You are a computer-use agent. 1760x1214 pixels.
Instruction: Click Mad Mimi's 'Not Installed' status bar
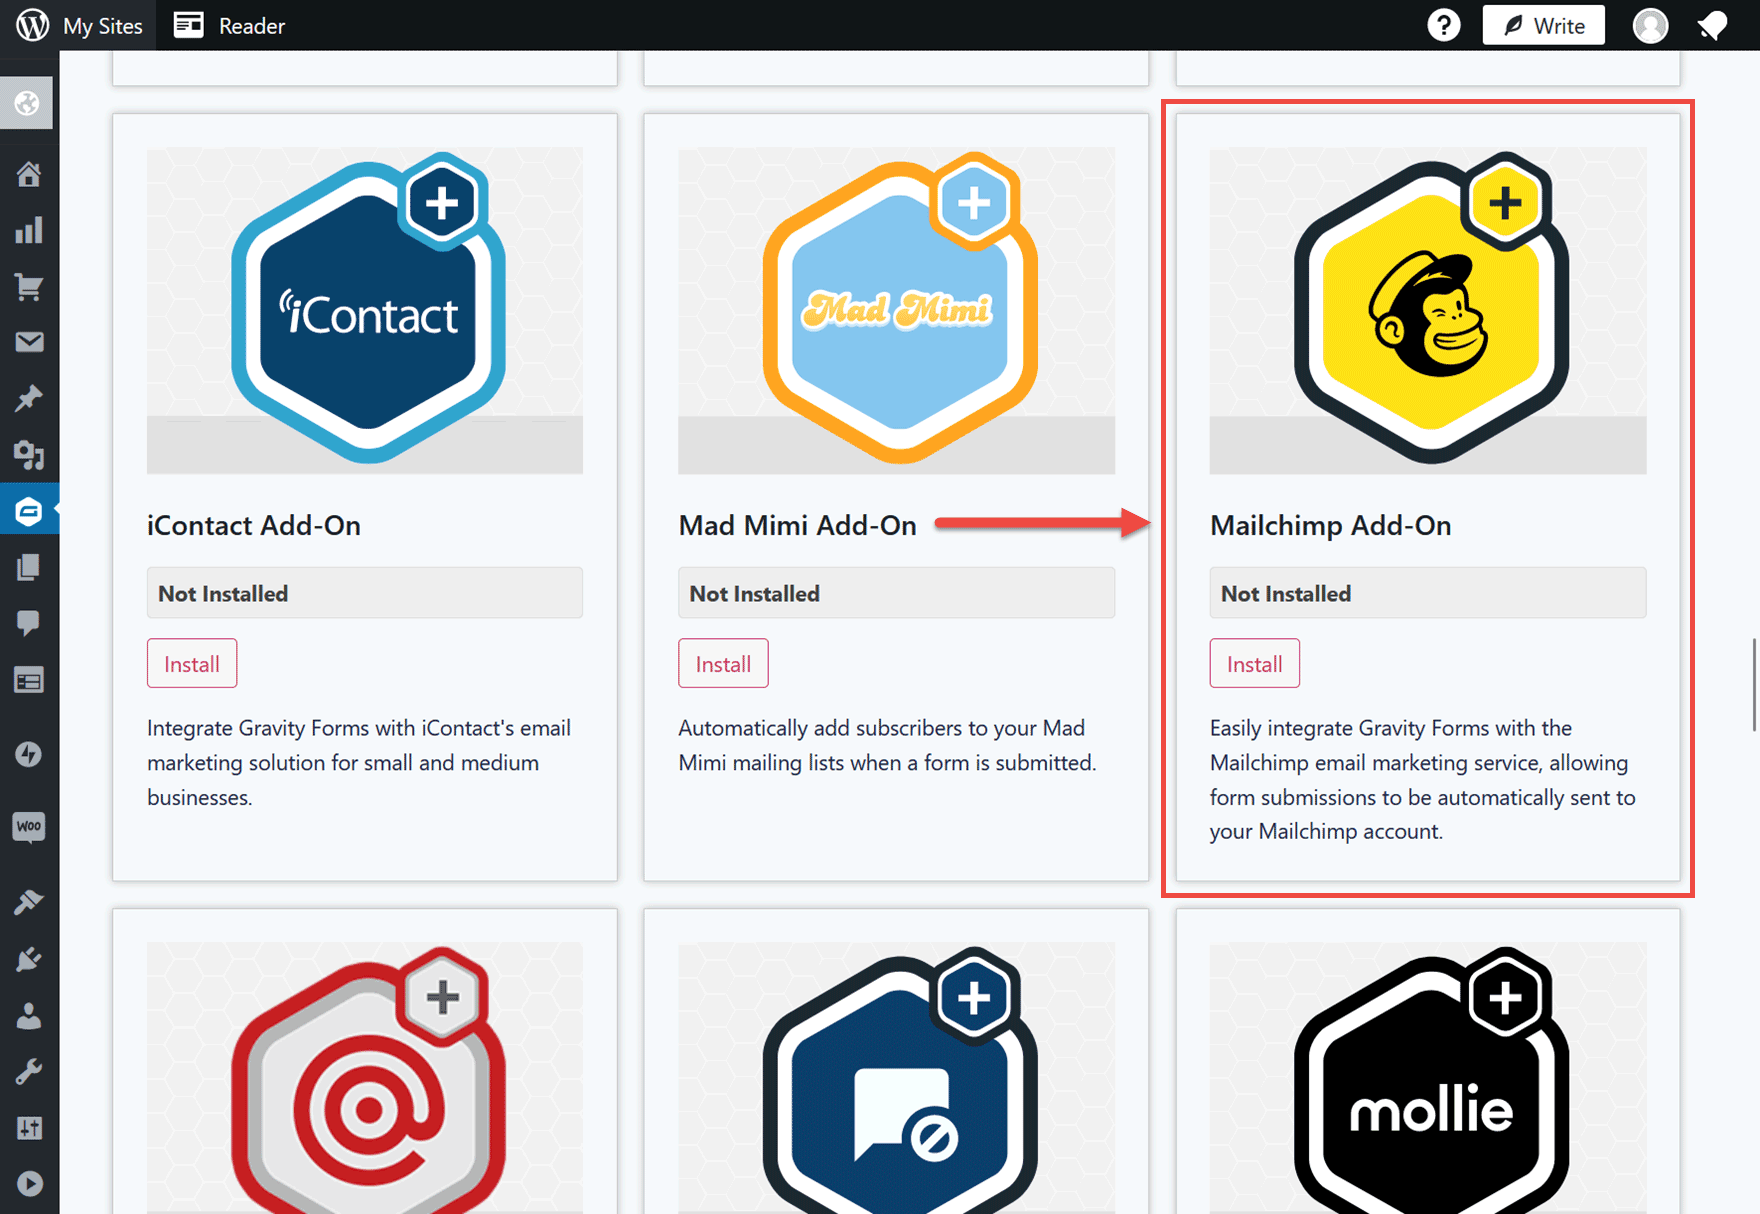(x=896, y=593)
